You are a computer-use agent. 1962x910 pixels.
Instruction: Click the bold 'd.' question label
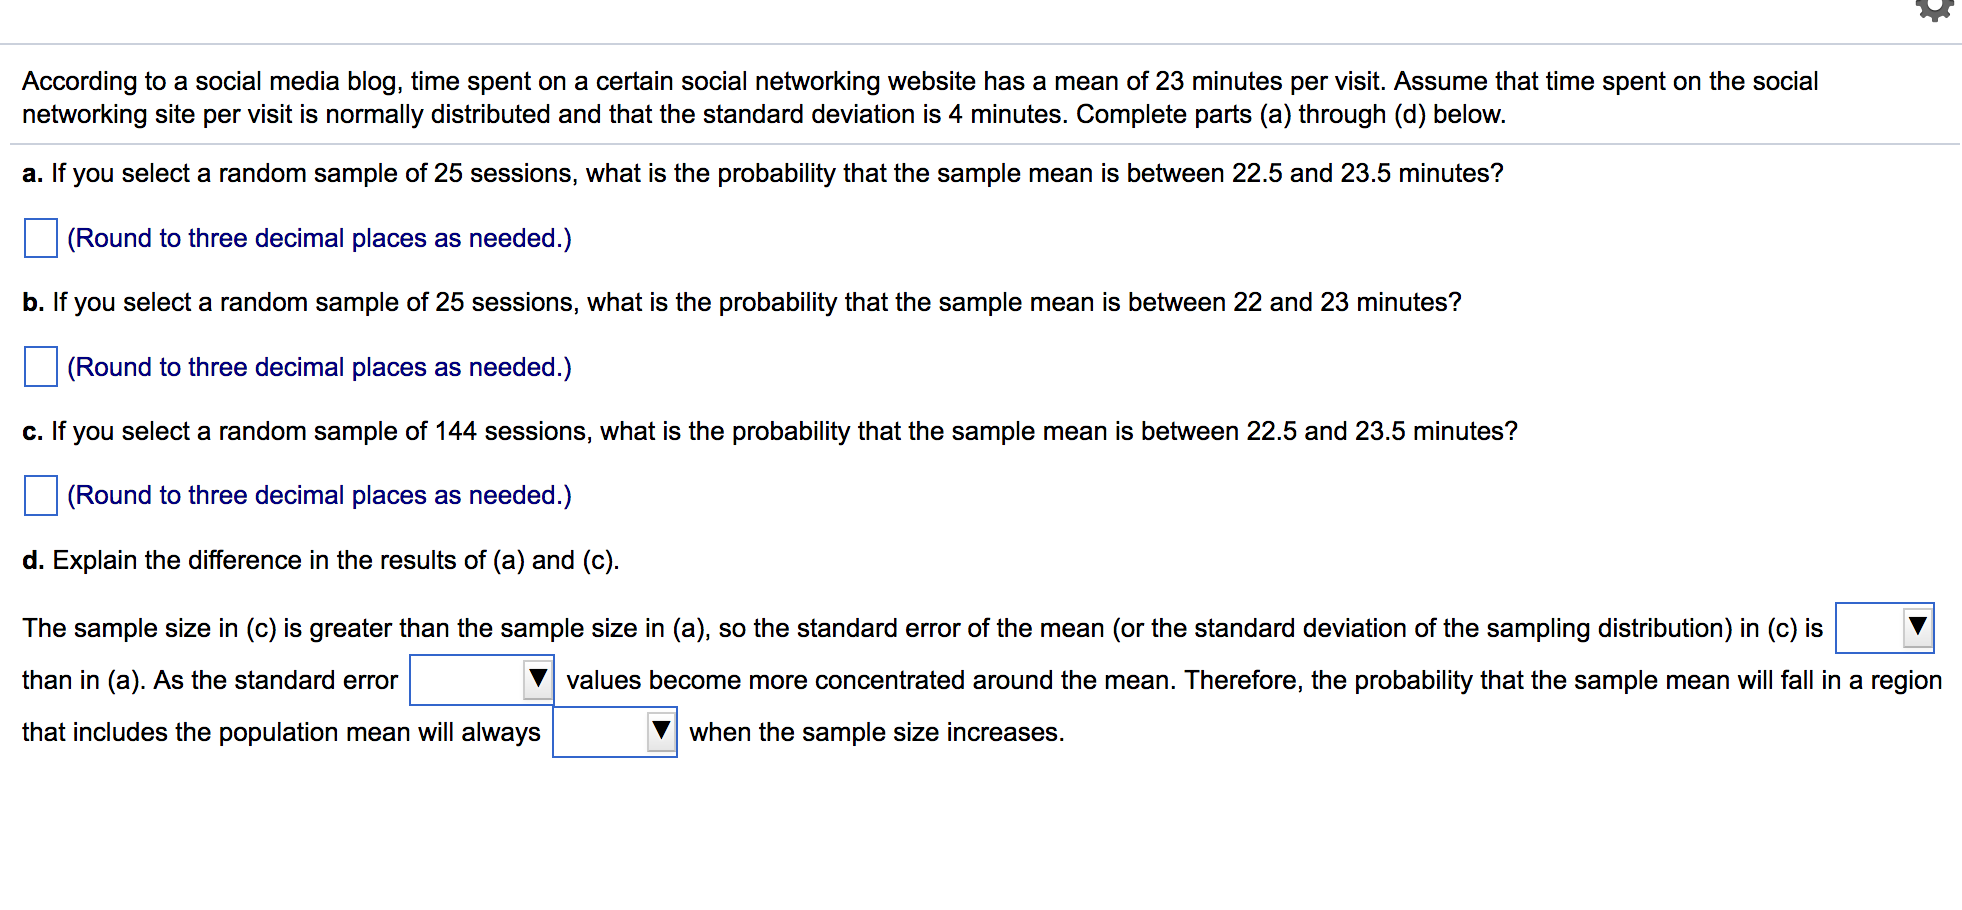[33, 560]
